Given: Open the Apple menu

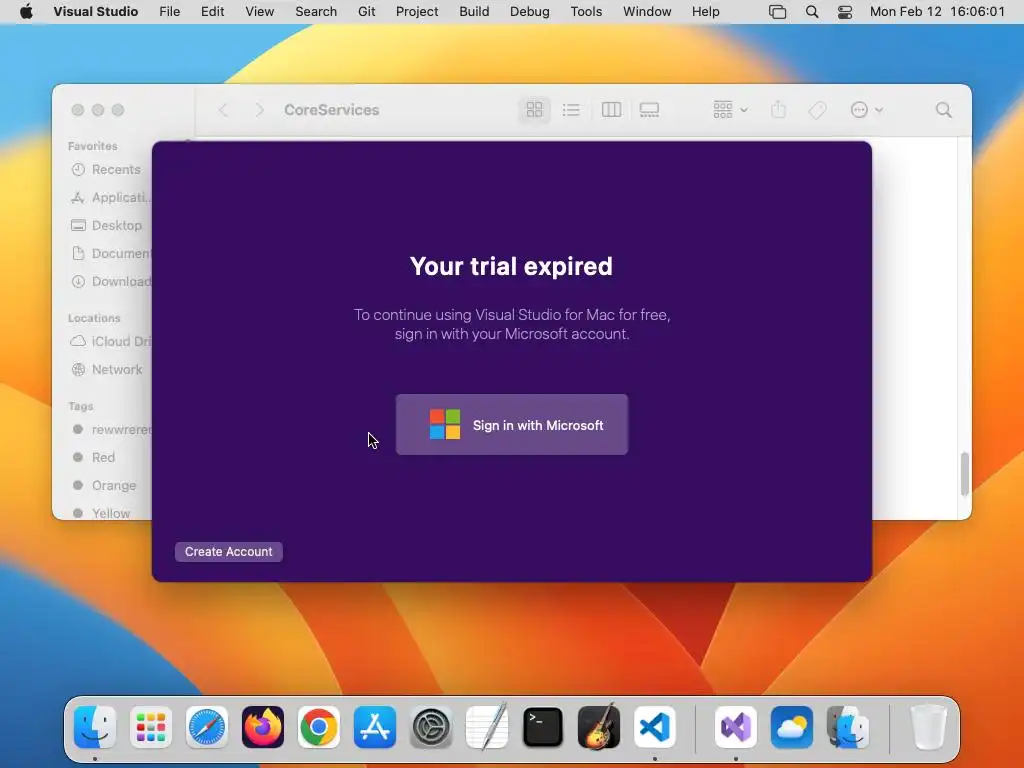Looking at the screenshot, I should [26, 12].
